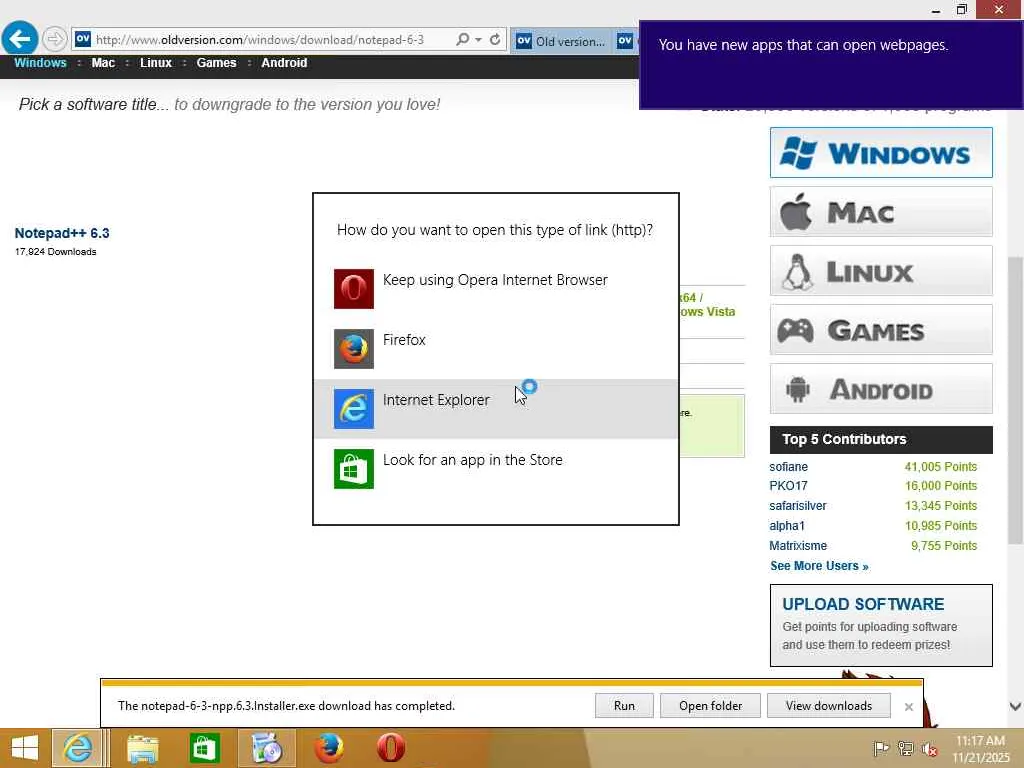Click '41,005 Points' text
Screen dimensions: 1024x768
point(940,467)
